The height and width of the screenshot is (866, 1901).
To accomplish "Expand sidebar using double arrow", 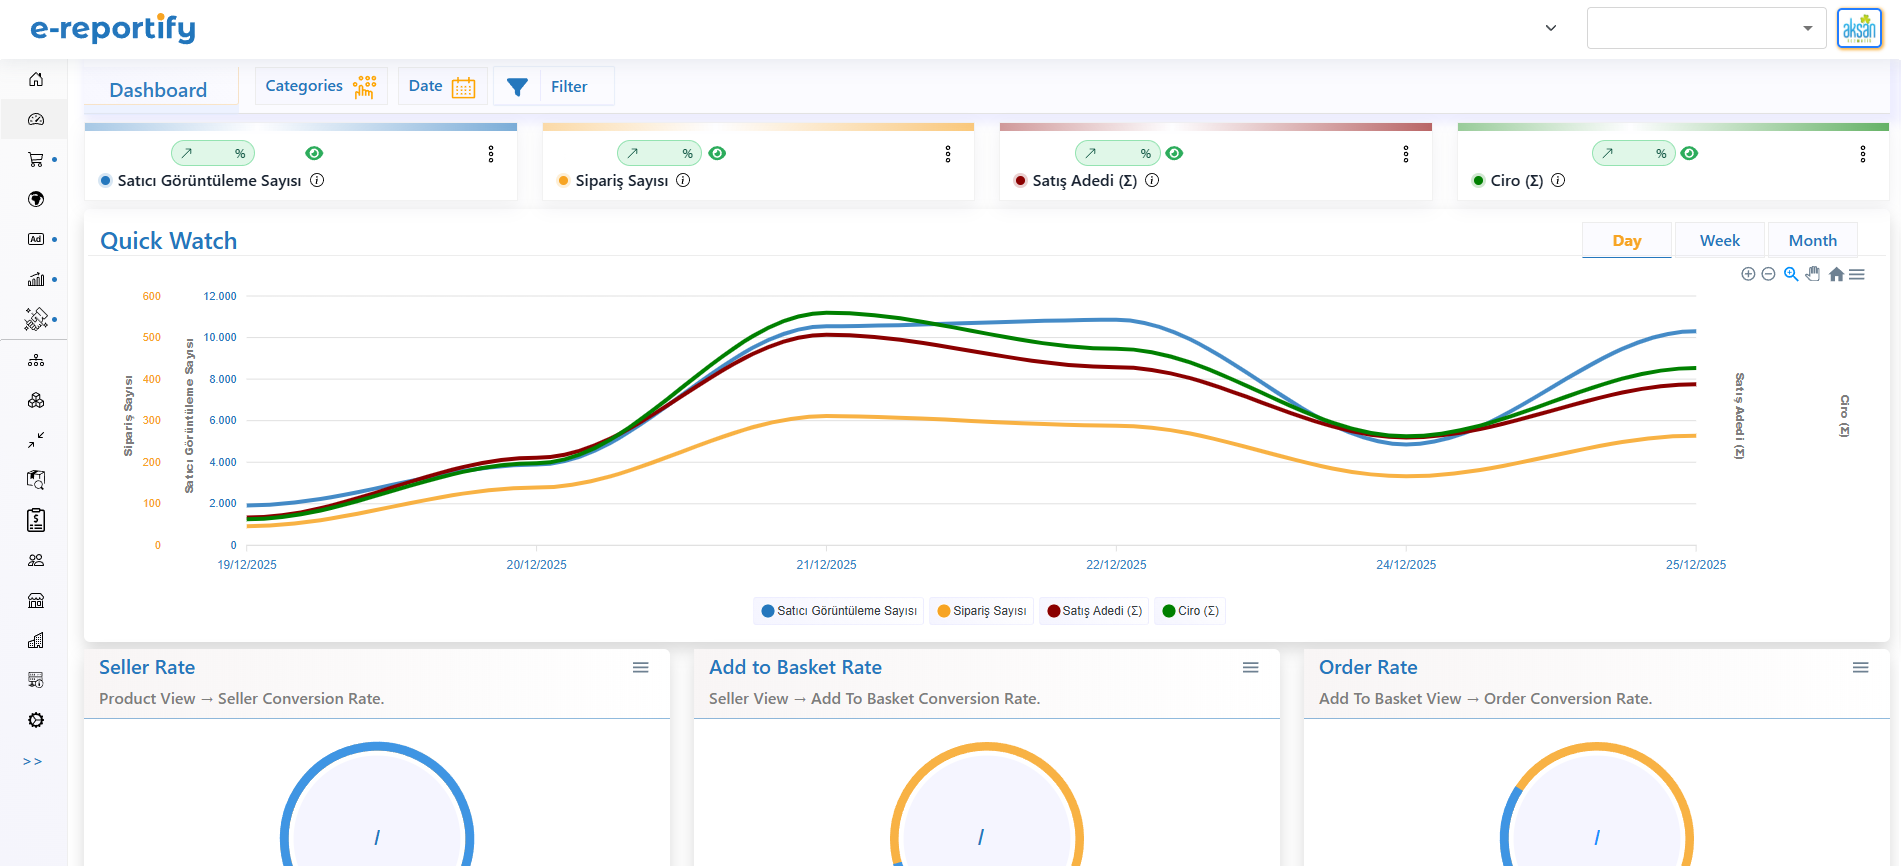I will 33,762.
